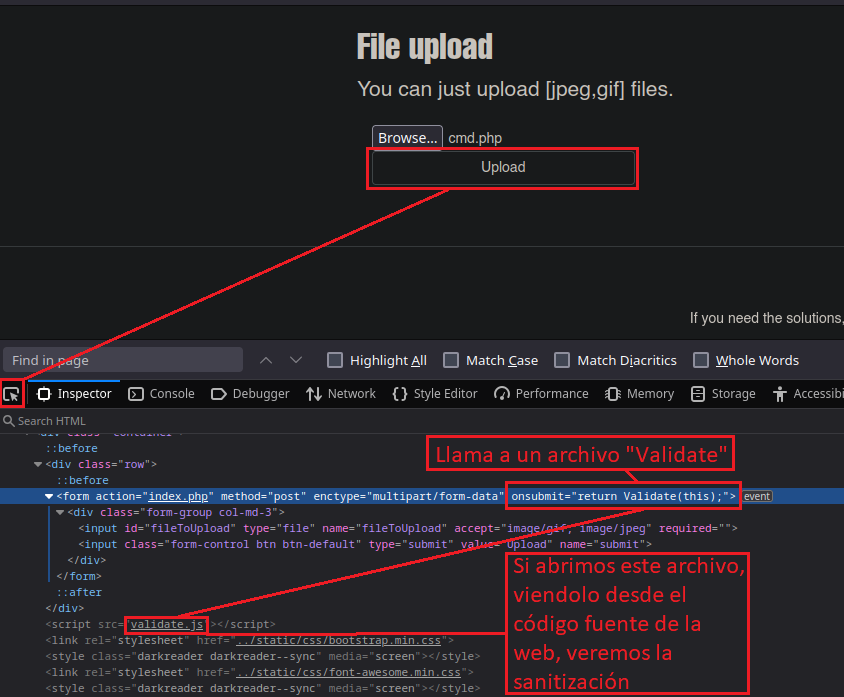Image resolution: width=844 pixels, height=697 pixels.
Task: Open the Memory panel
Action: click(640, 394)
